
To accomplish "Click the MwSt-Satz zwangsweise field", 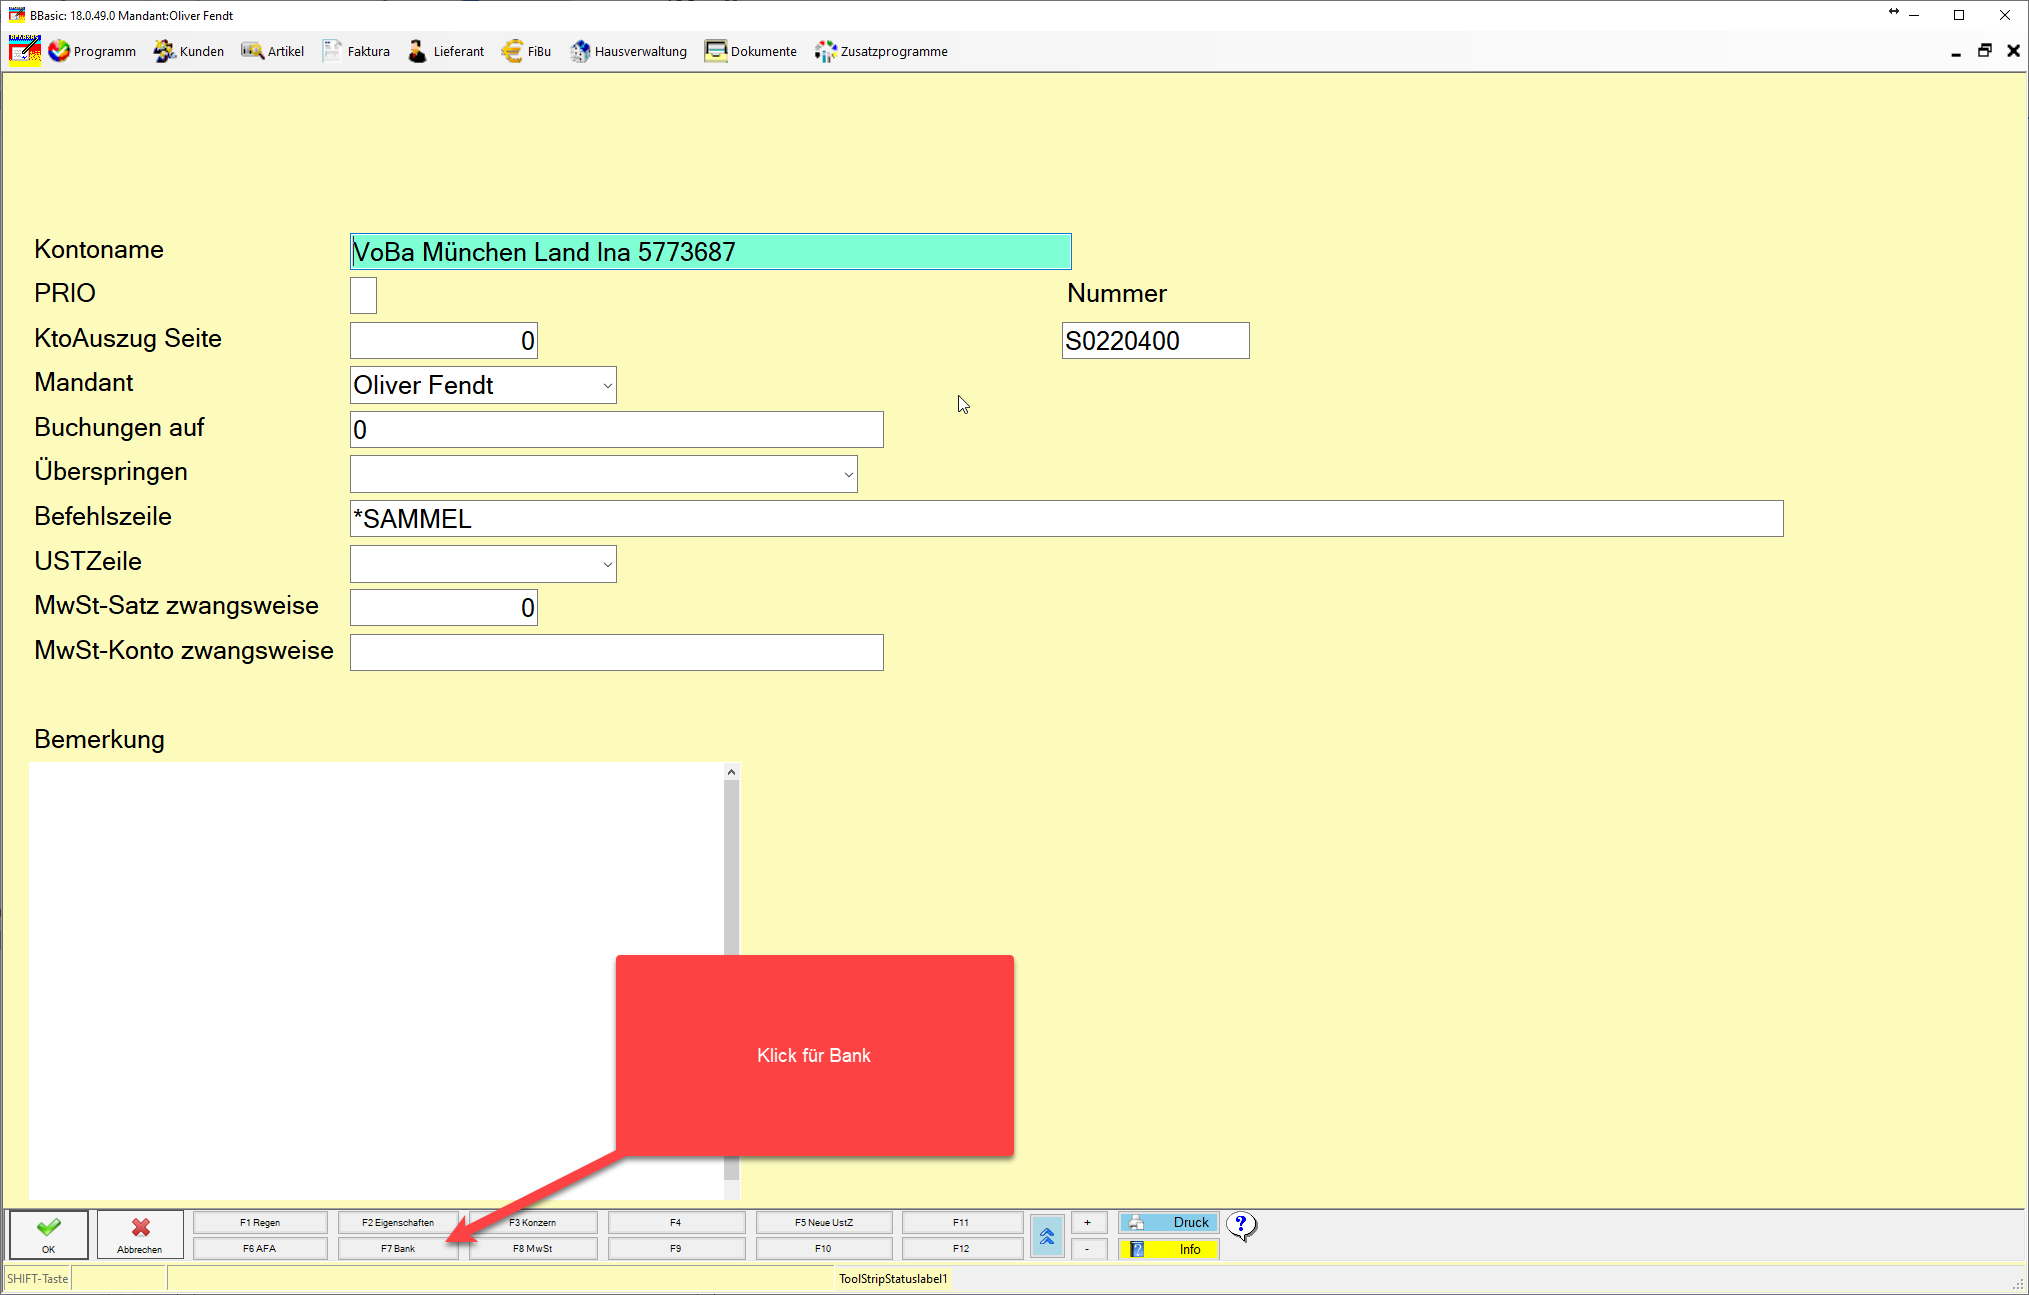I will point(443,608).
